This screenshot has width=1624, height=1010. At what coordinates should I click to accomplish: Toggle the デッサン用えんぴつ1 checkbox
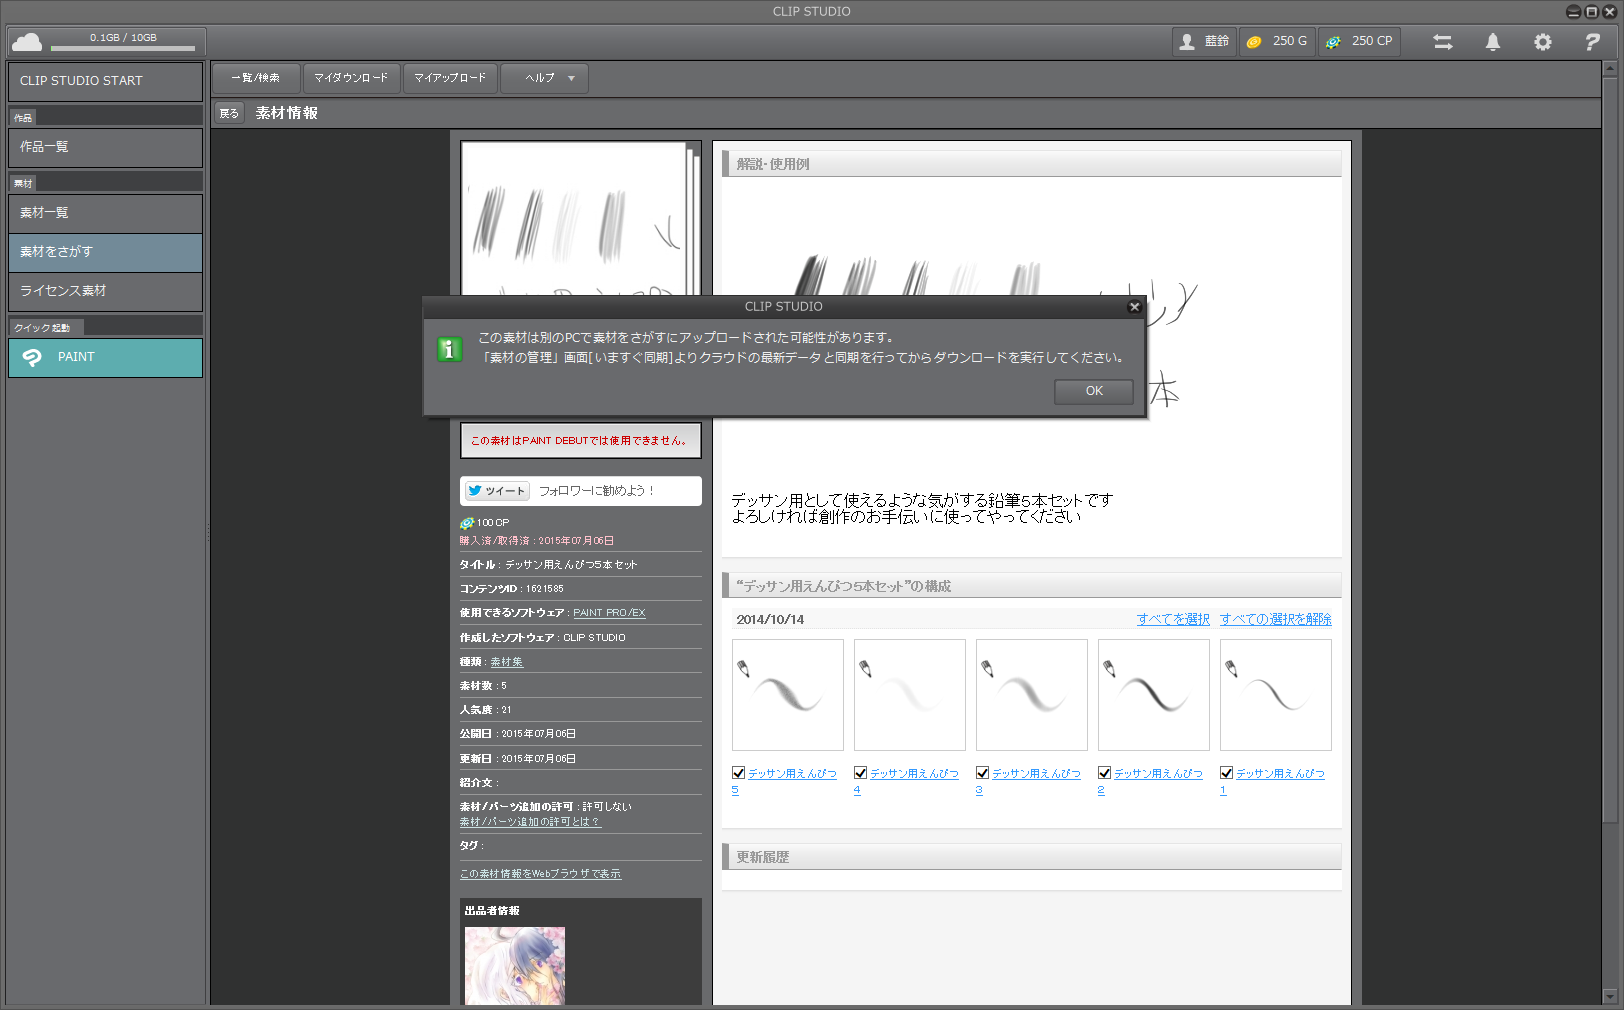coord(1227,773)
